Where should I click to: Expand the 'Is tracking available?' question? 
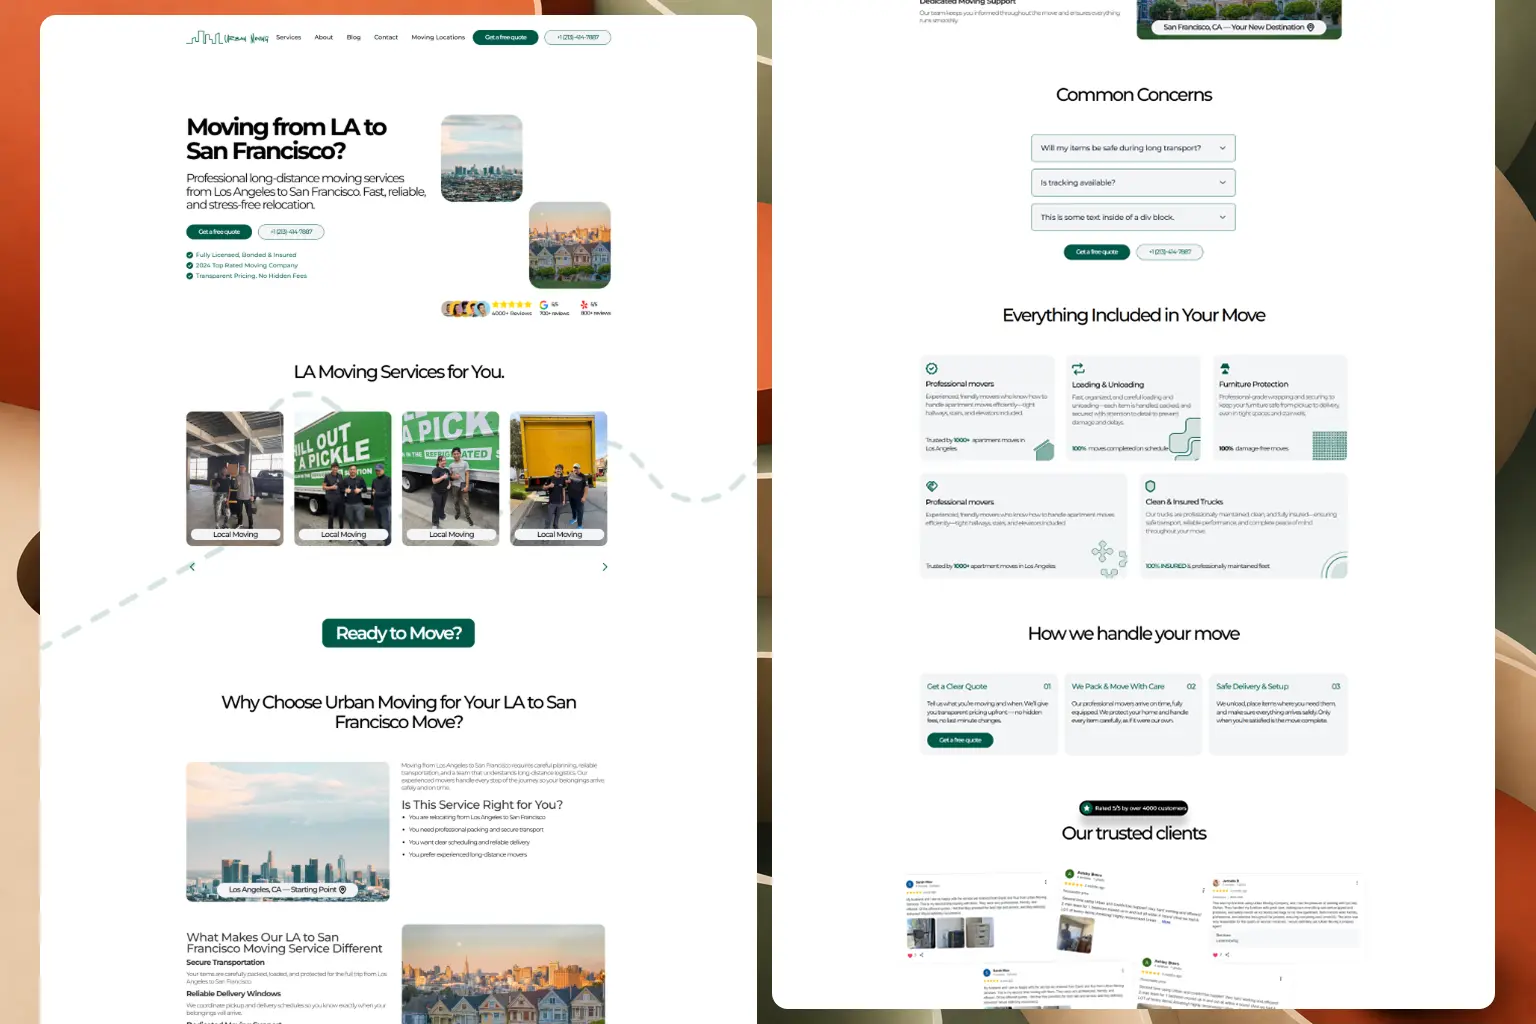click(x=1133, y=183)
